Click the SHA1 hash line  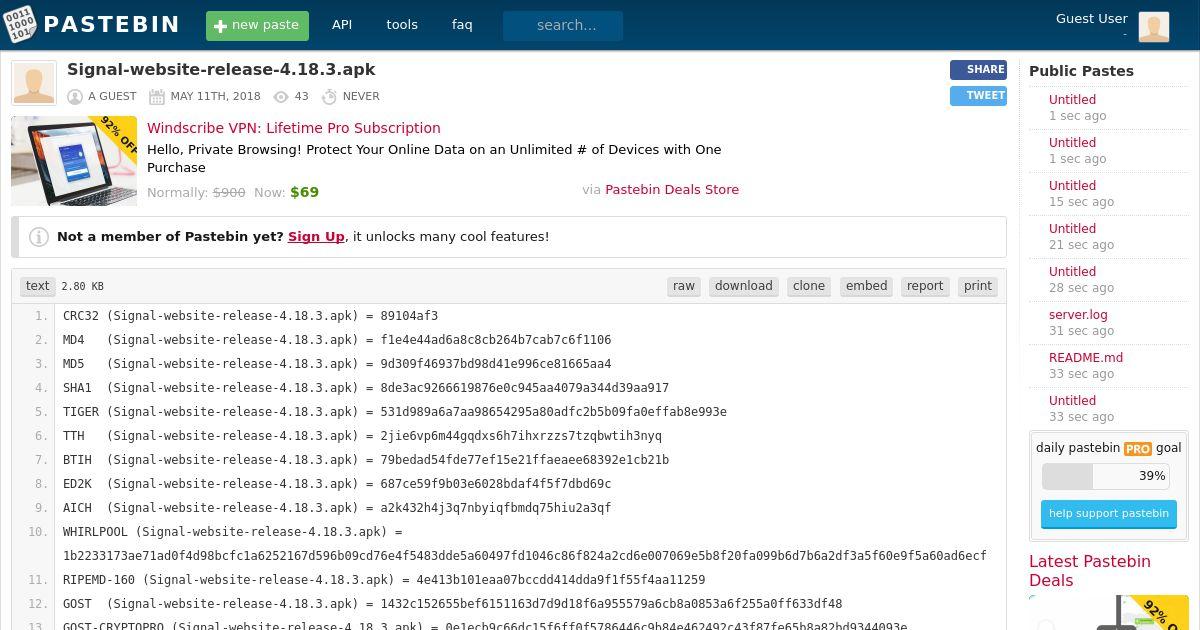(x=366, y=388)
